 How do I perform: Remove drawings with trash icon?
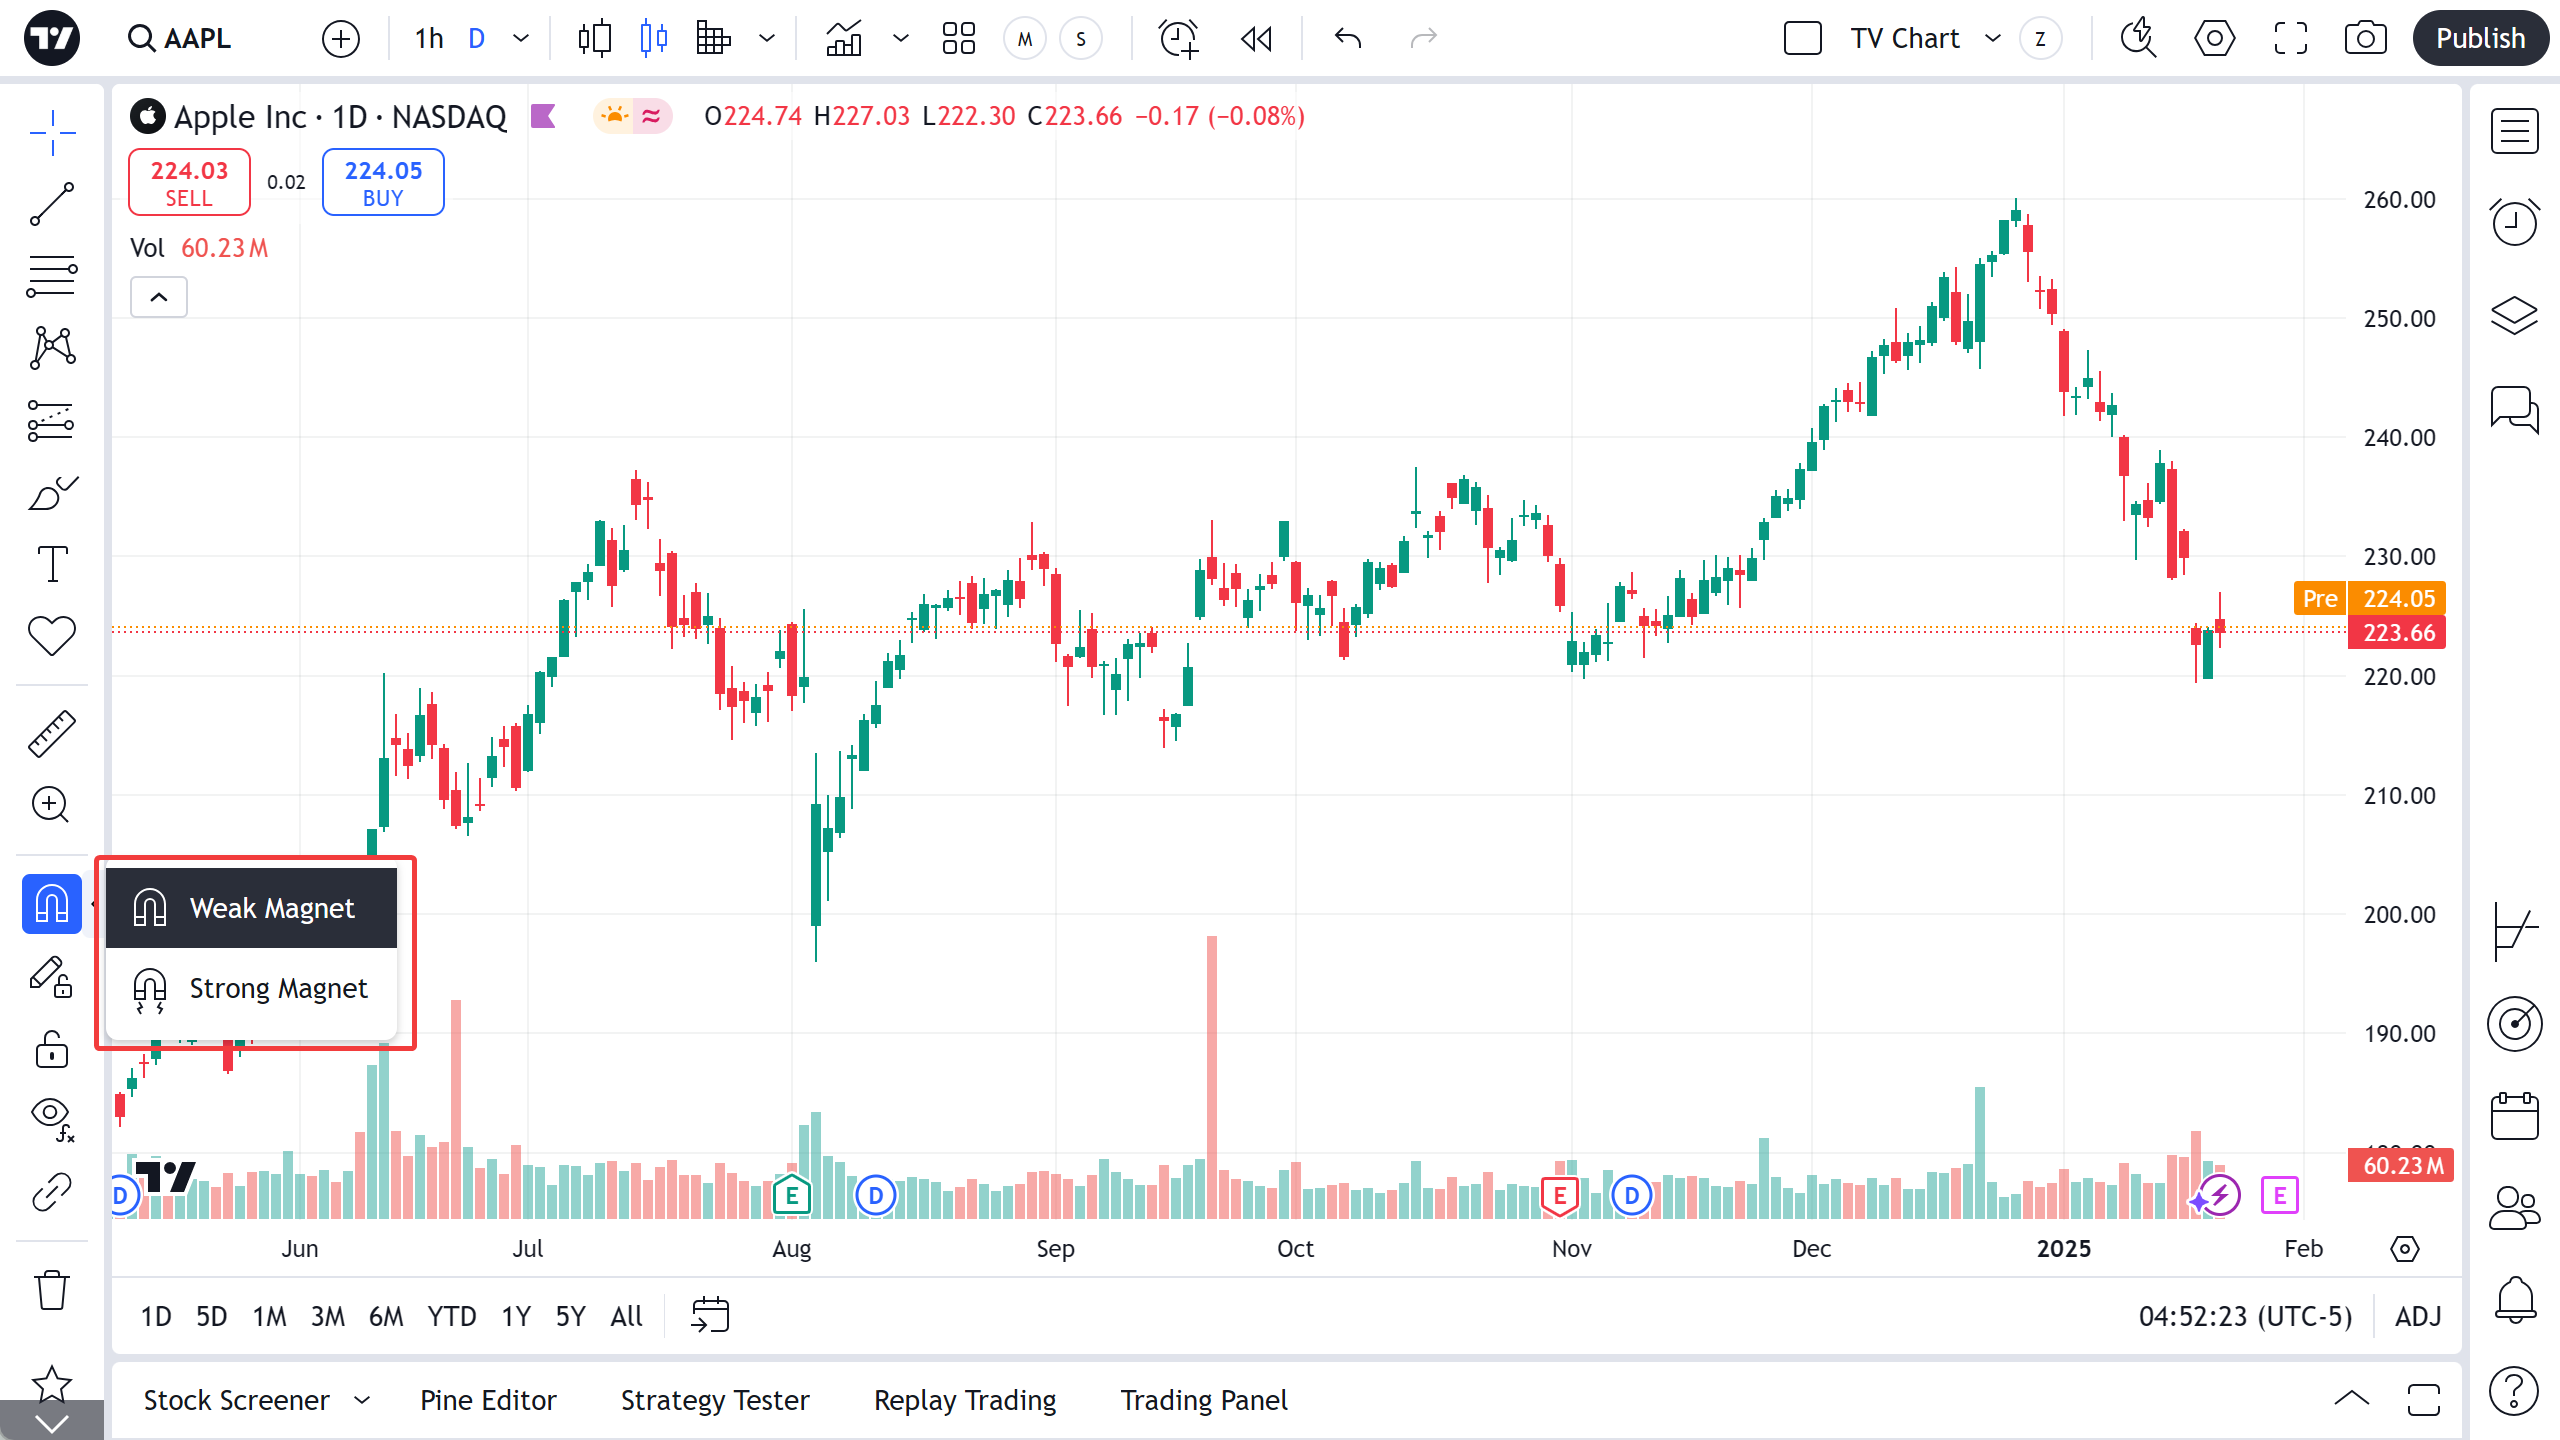(x=51, y=1290)
